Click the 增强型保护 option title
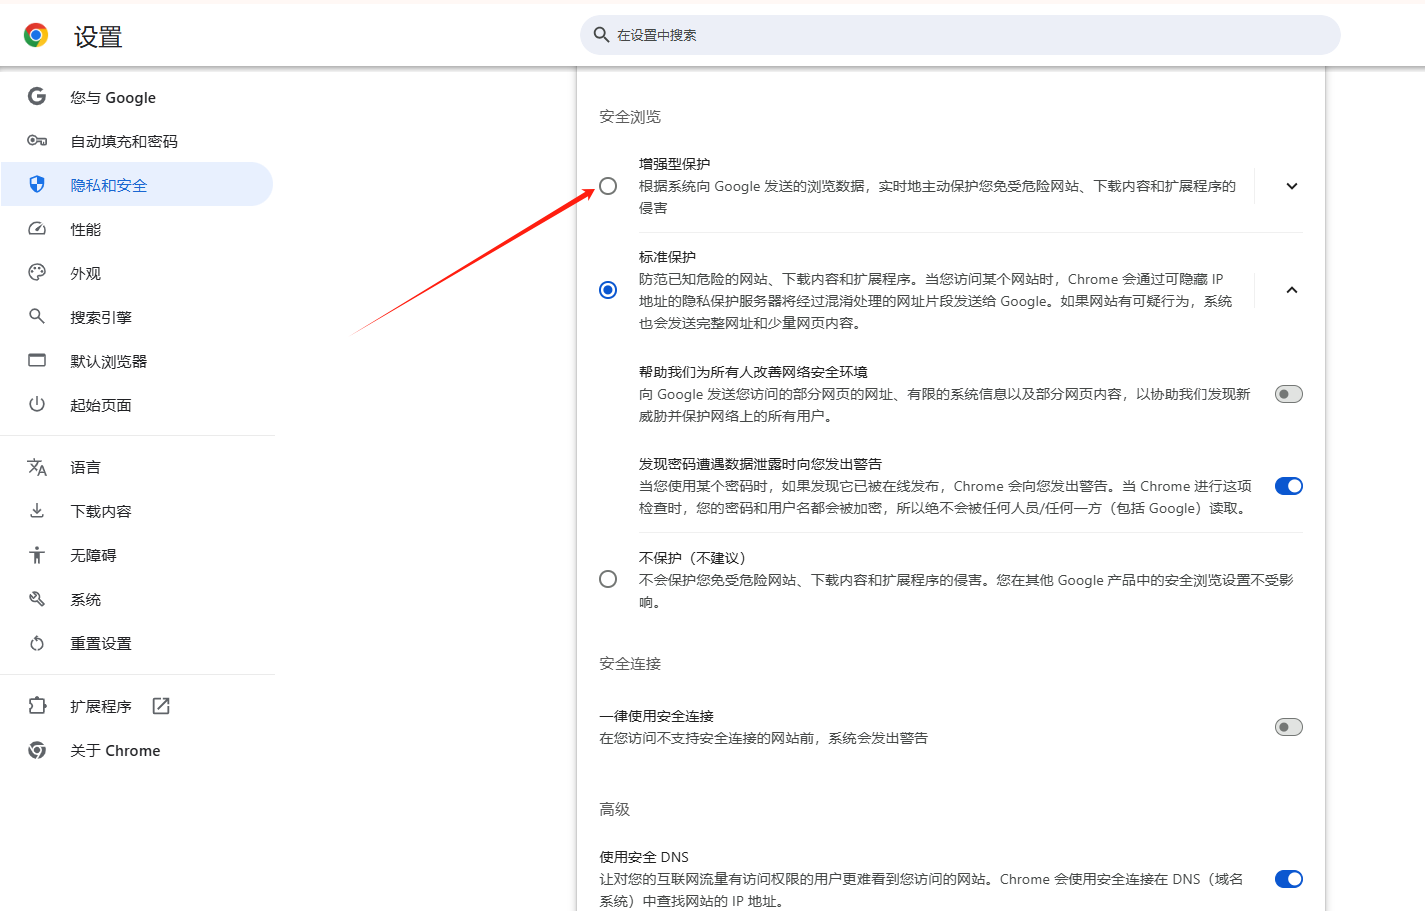The image size is (1425, 911). pos(675,164)
